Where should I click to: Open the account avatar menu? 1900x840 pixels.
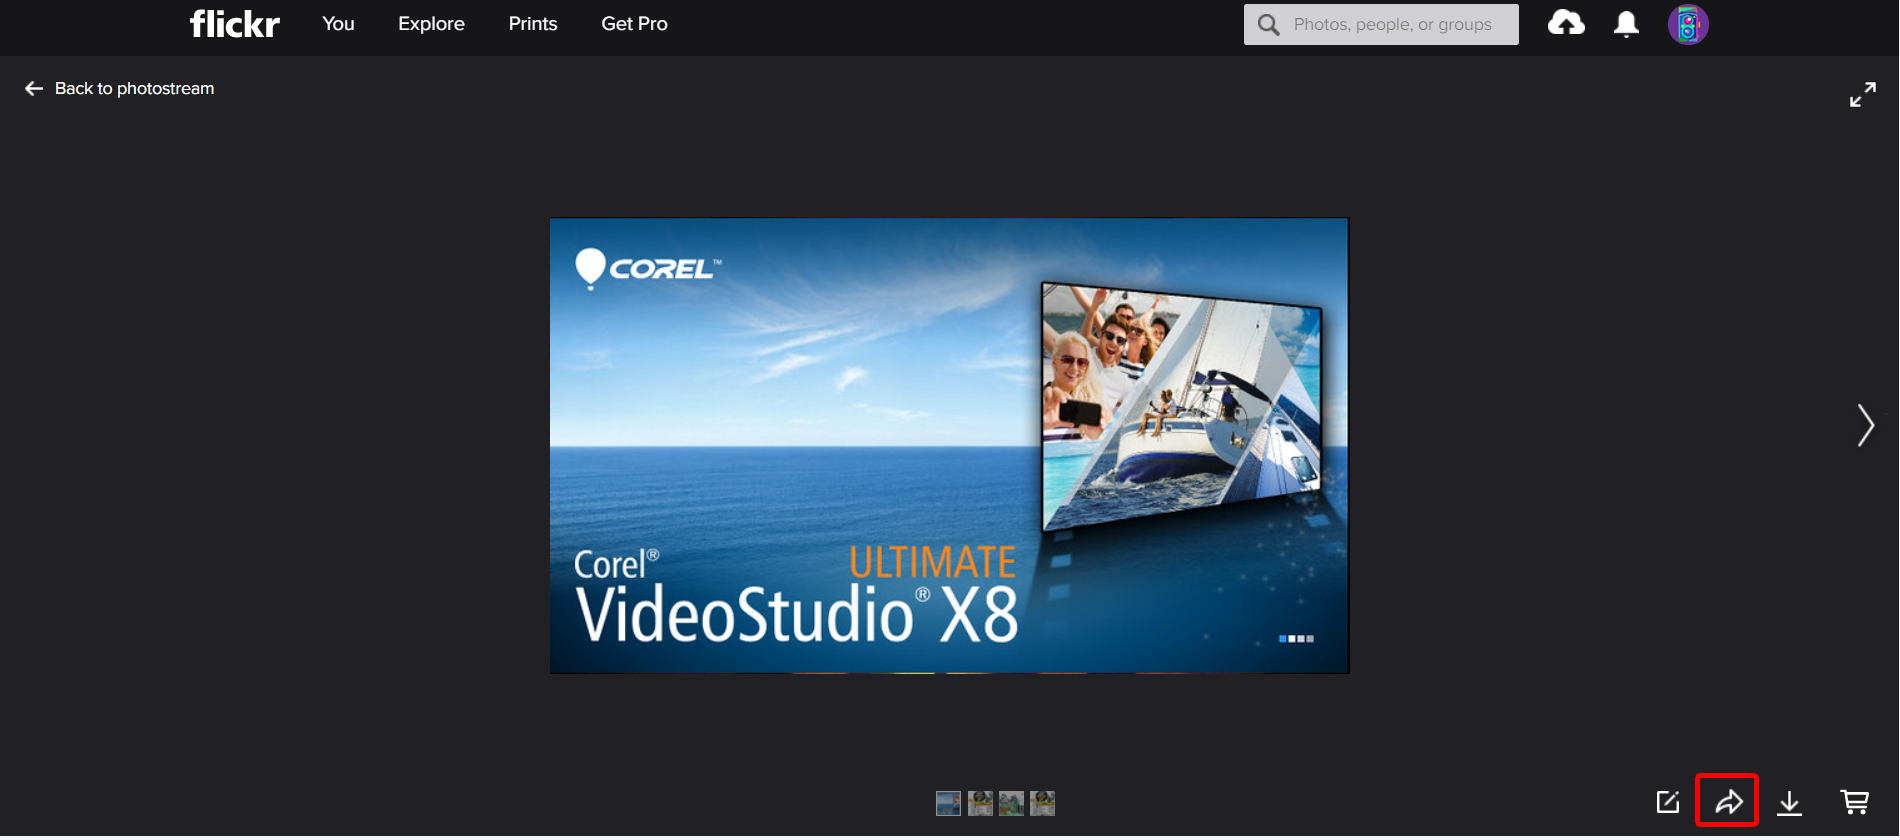(x=1688, y=24)
